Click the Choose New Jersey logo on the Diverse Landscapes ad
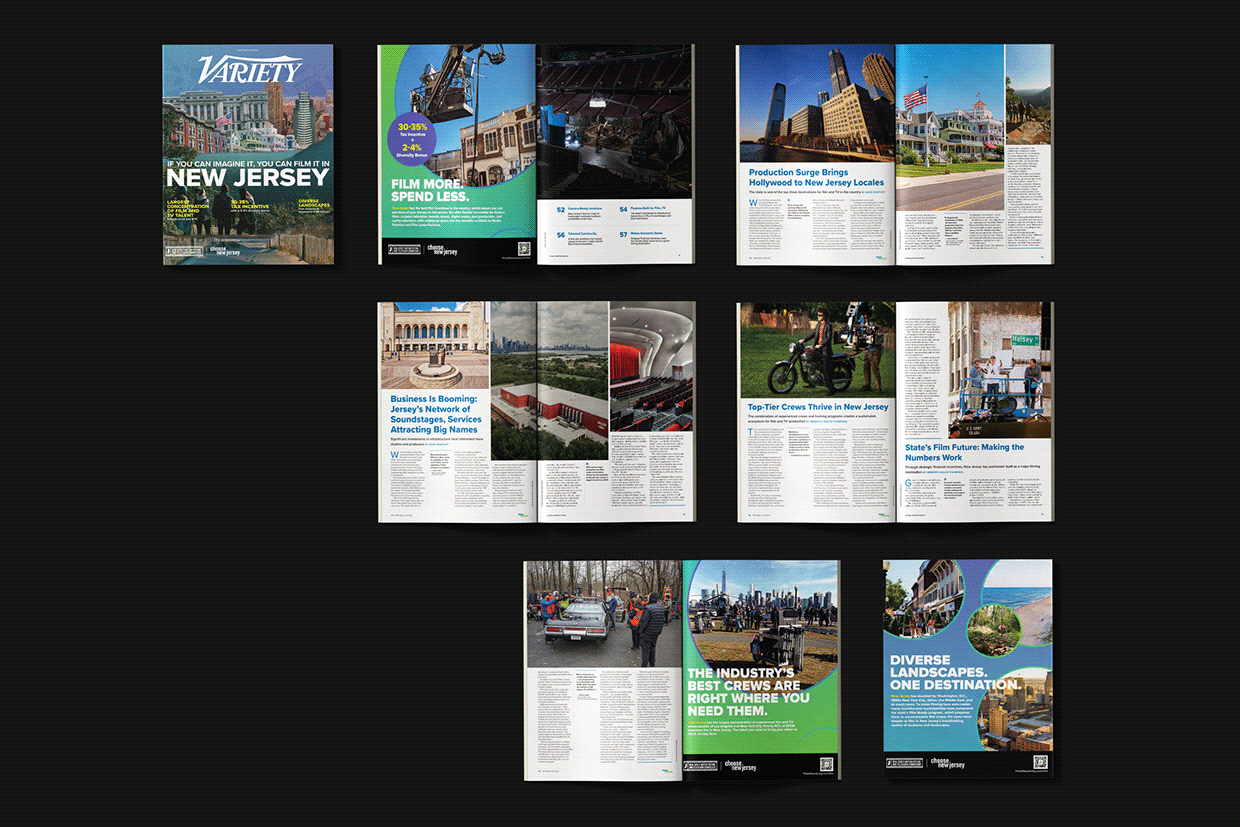 coord(948,764)
